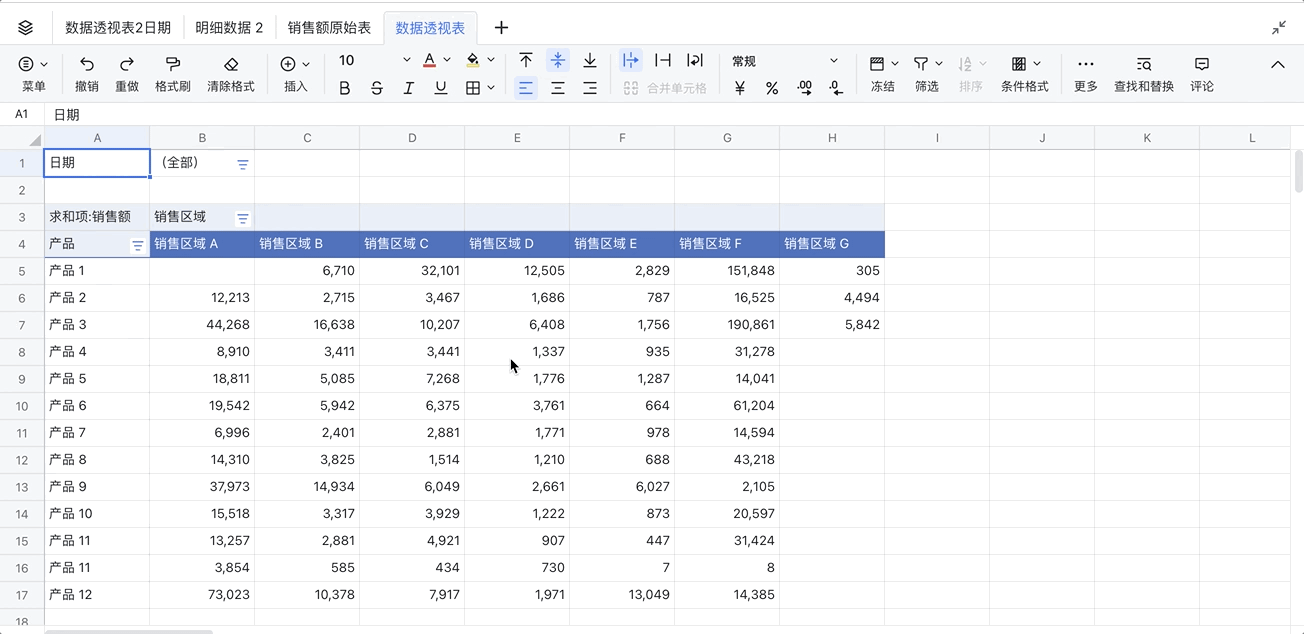
Task: Expand the fill color picker arrow
Action: point(490,61)
